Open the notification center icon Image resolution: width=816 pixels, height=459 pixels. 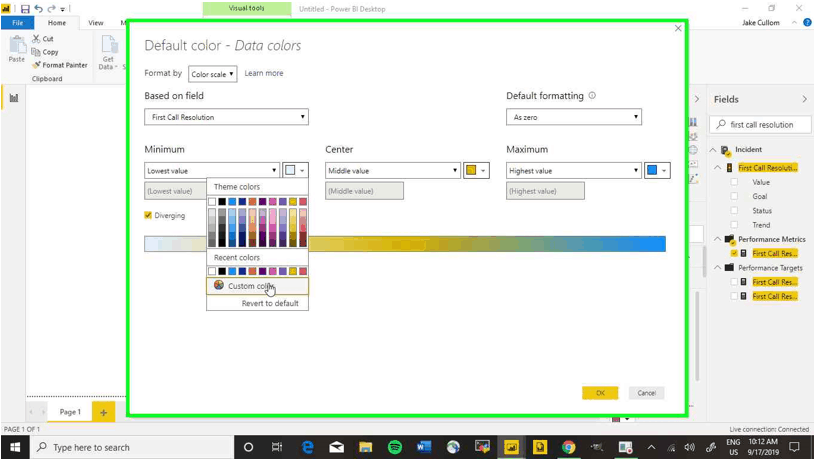[795, 447]
